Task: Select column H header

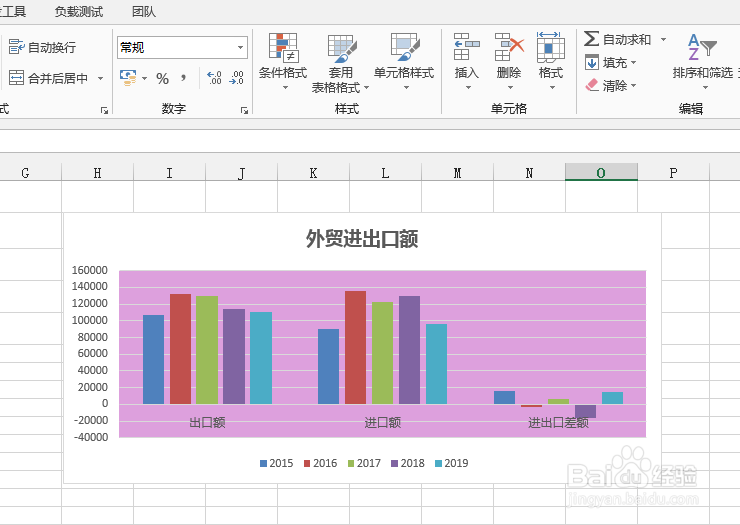Action: 98,173
